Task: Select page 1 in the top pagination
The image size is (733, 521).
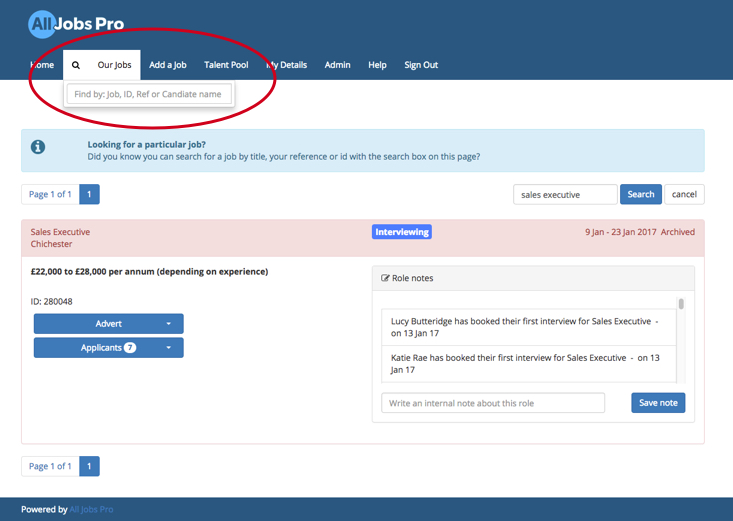Action: (89, 194)
